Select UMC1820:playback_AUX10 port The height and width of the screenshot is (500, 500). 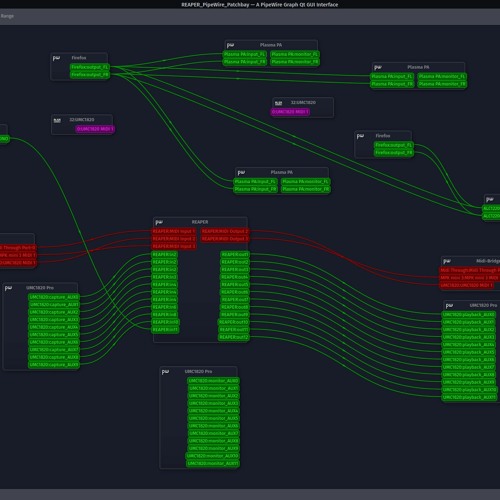469,390
